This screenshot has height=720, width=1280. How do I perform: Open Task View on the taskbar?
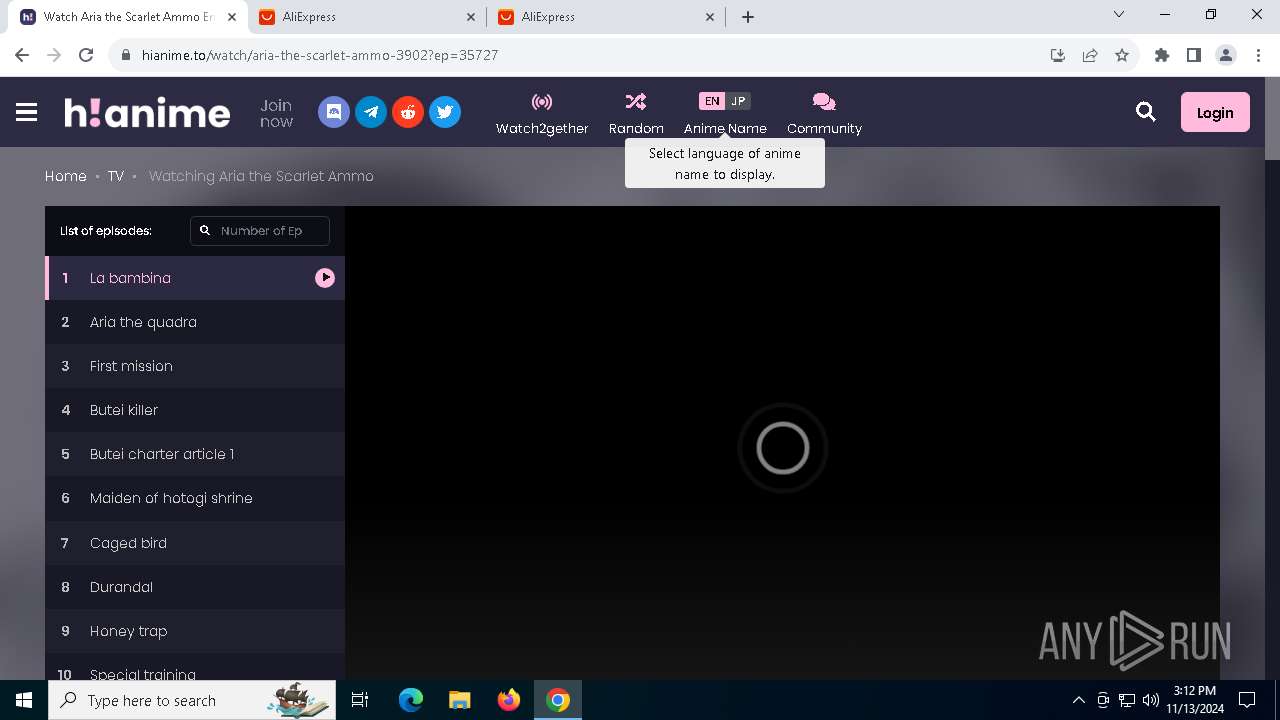[x=360, y=700]
